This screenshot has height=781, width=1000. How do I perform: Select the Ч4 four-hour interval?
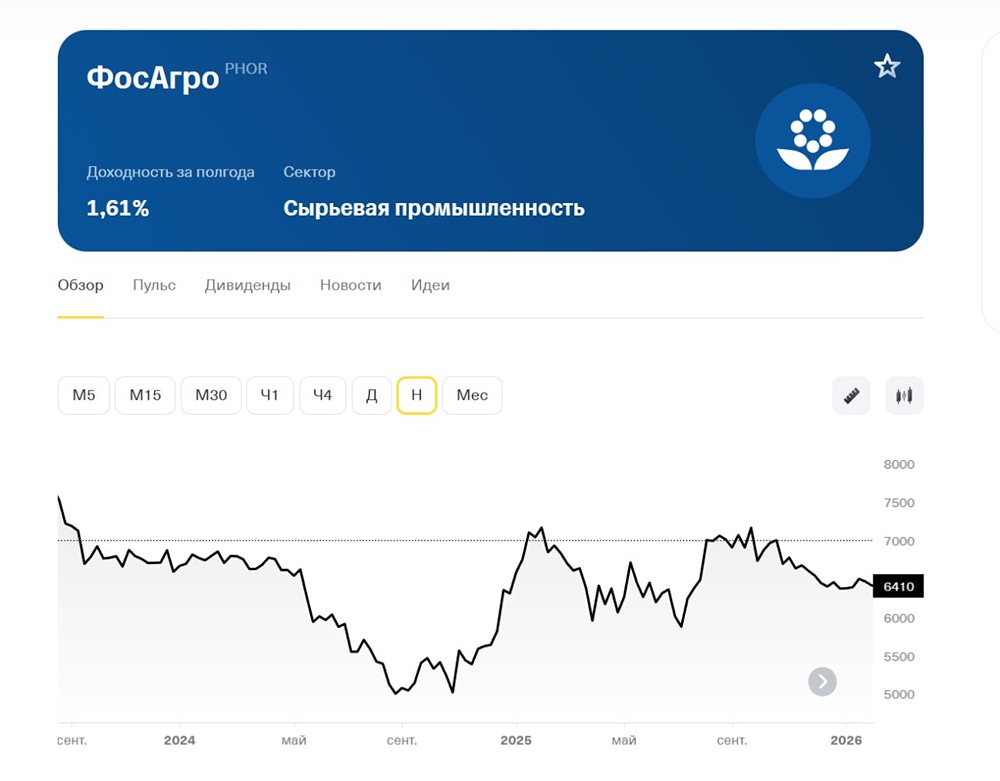pos(322,395)
